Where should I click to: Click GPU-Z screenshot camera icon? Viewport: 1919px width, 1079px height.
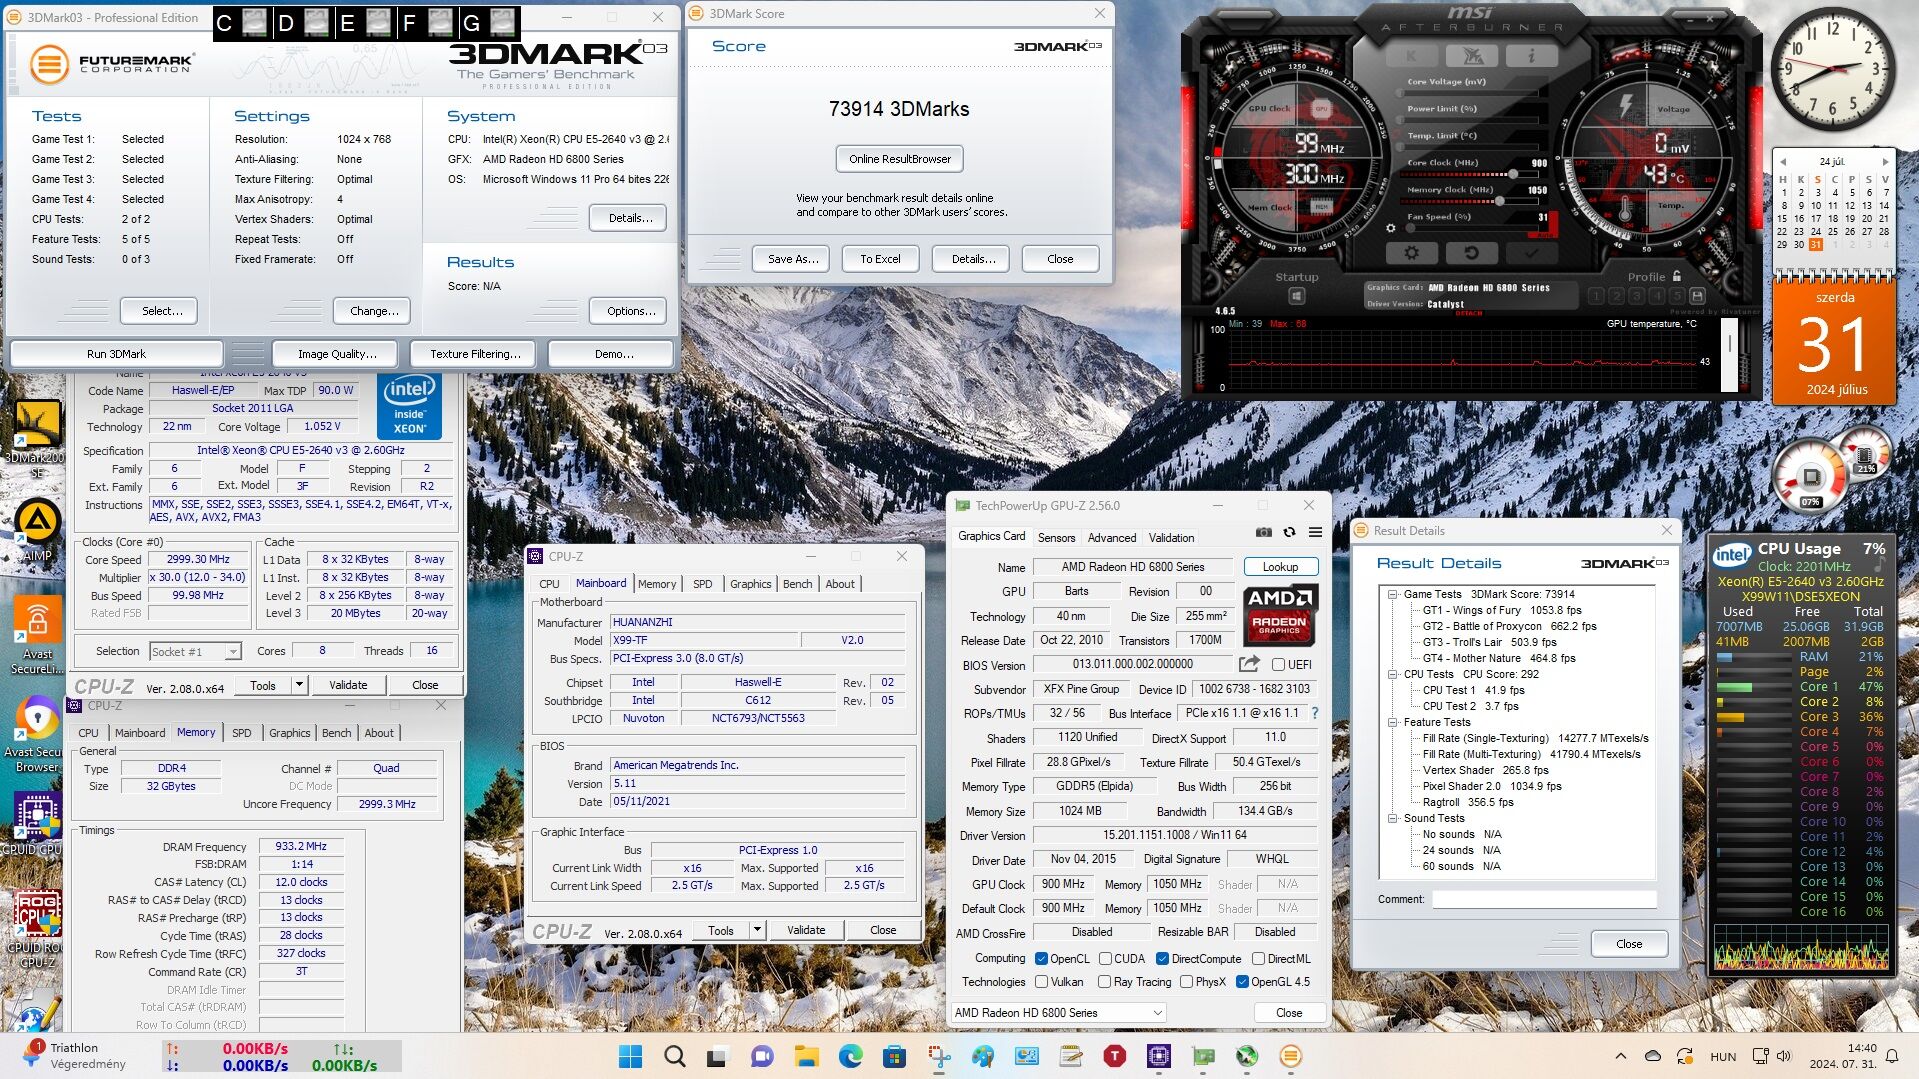pyautogui.click(x=1264, y=533)
